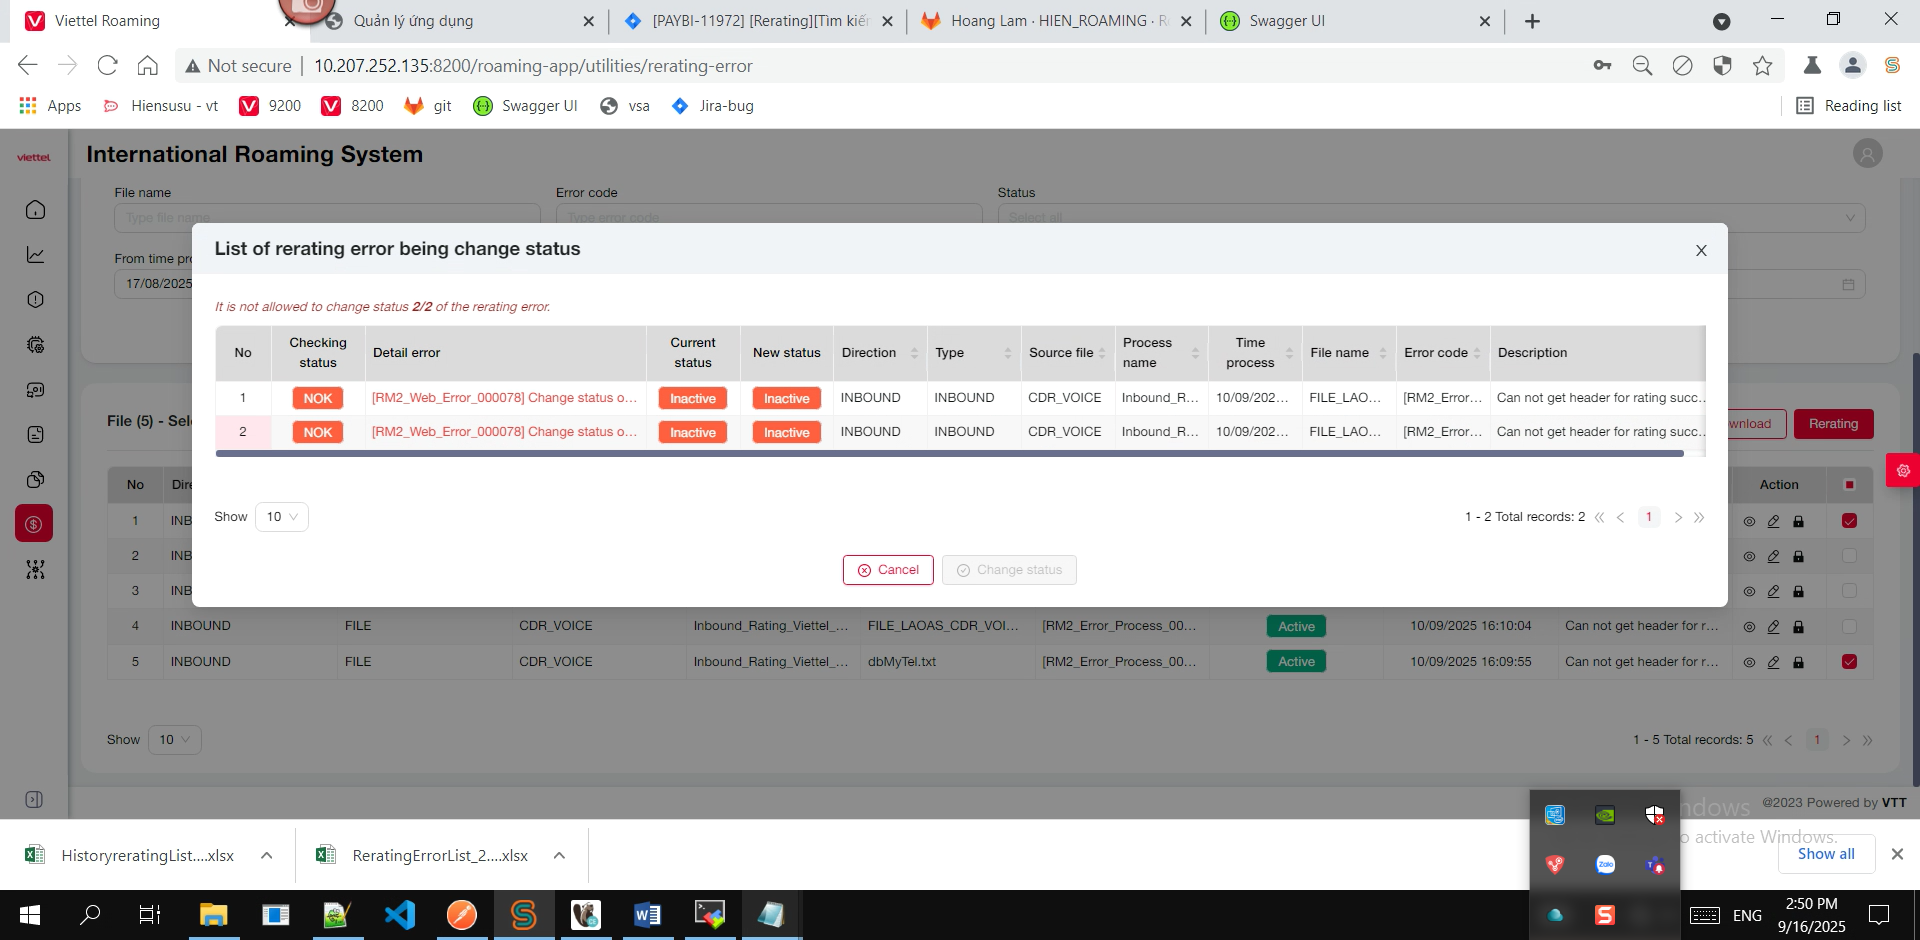Click the red settings gear floating icon
Viewport: 1920px width, 940px height.
pyautogui.click(x=1902, y=470)
